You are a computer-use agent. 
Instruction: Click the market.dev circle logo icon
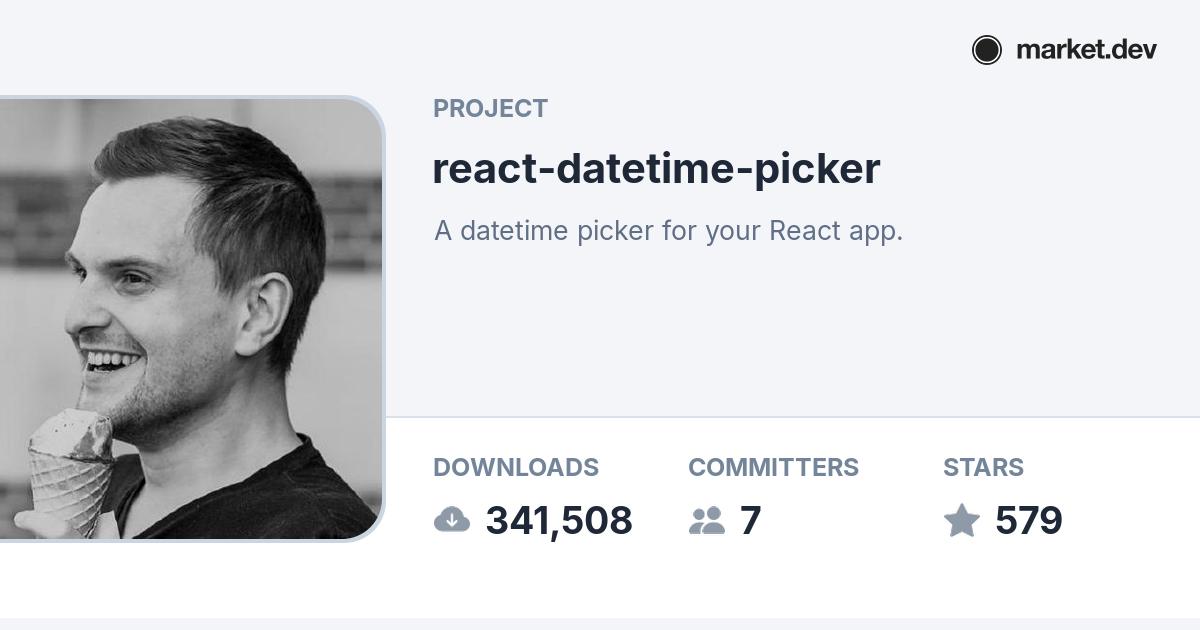[x=986, y=50]
